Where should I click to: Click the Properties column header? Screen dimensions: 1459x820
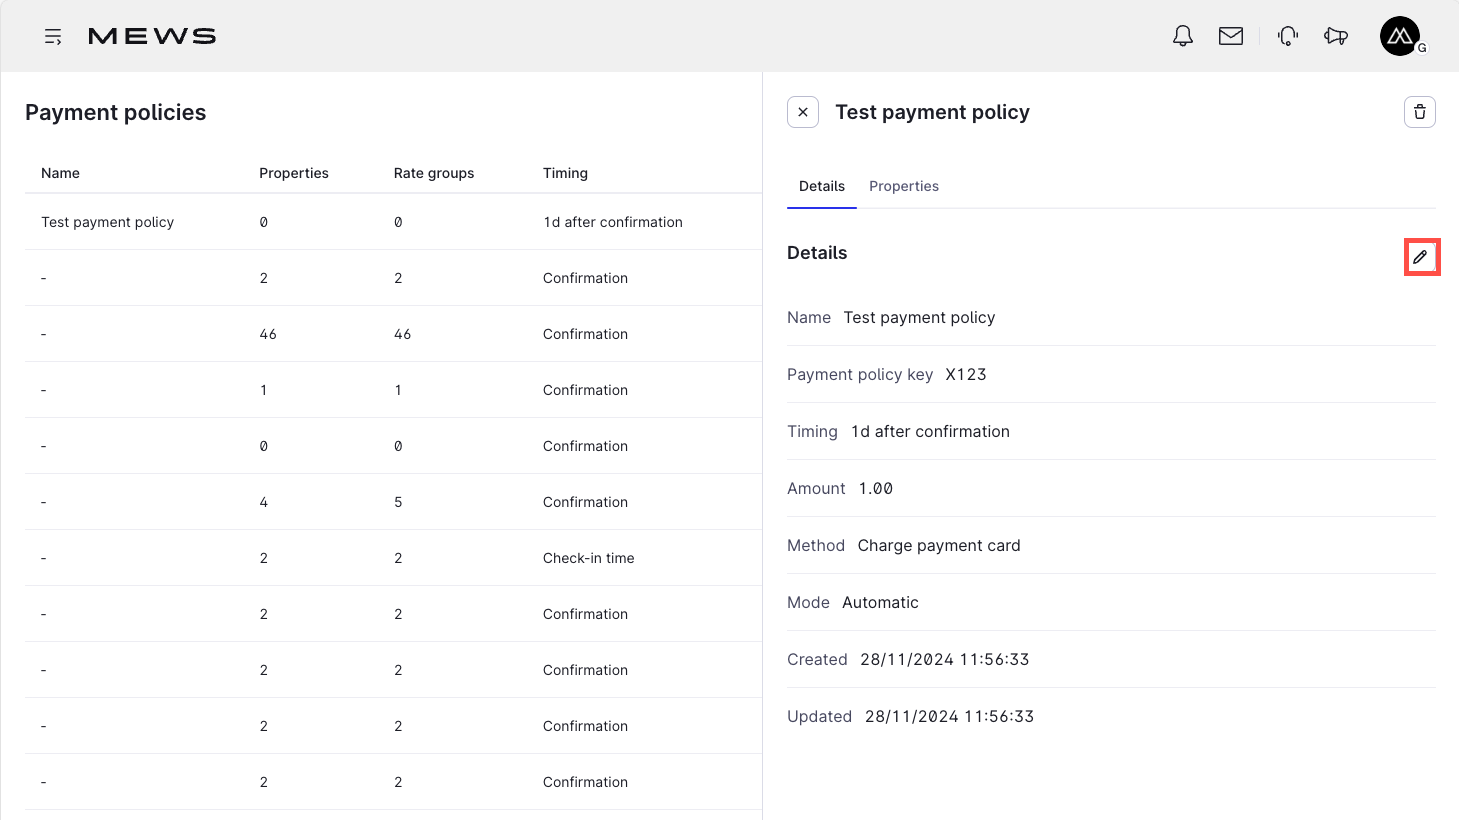click(294, 173)
